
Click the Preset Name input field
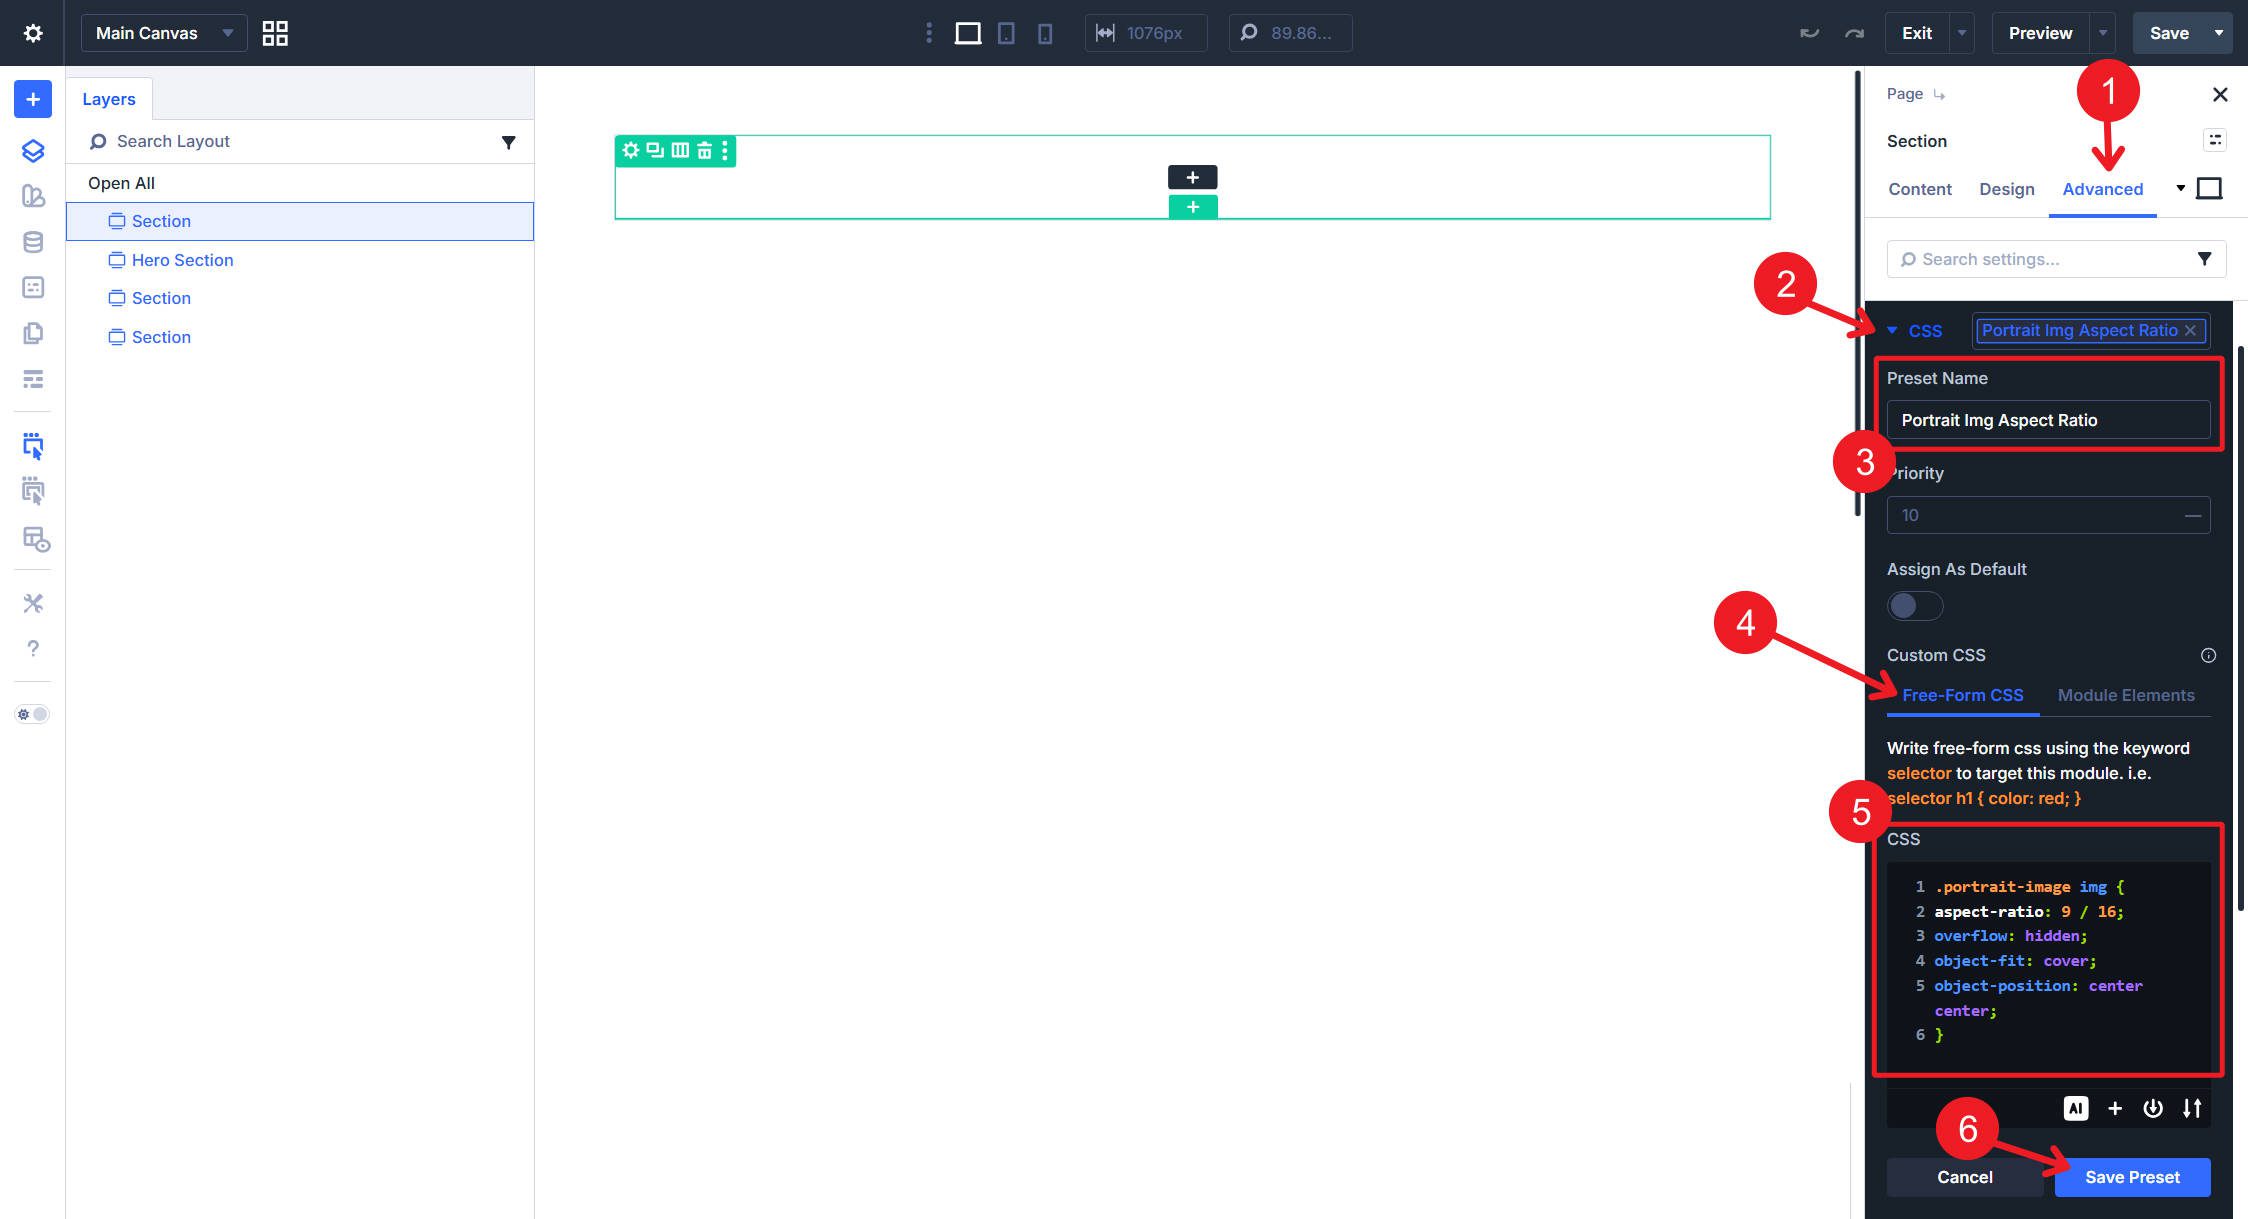2047,420
